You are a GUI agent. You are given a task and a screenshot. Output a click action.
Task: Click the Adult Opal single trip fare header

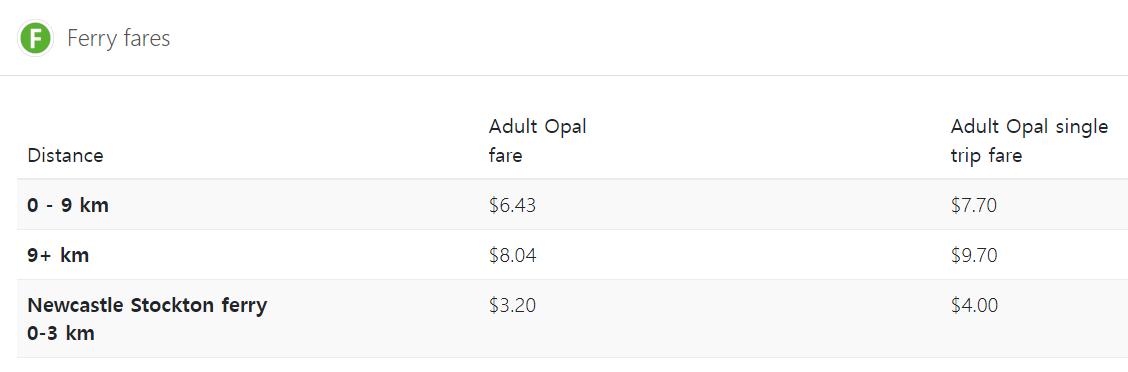pos(1029,141)
